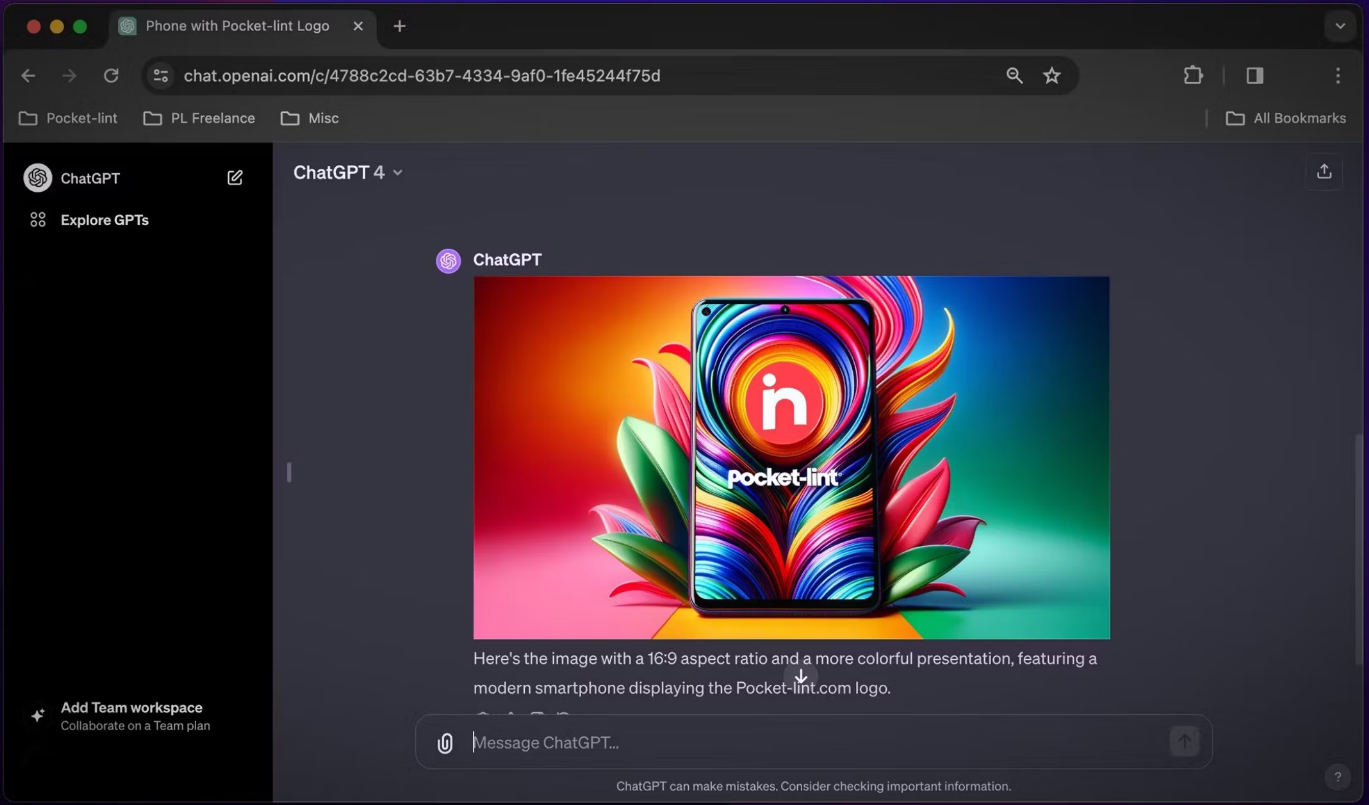Viewport: 1369px width, 805px height.
Task: Jump to the bottom with the down-arrow button
Action: (x=800, y=677)
